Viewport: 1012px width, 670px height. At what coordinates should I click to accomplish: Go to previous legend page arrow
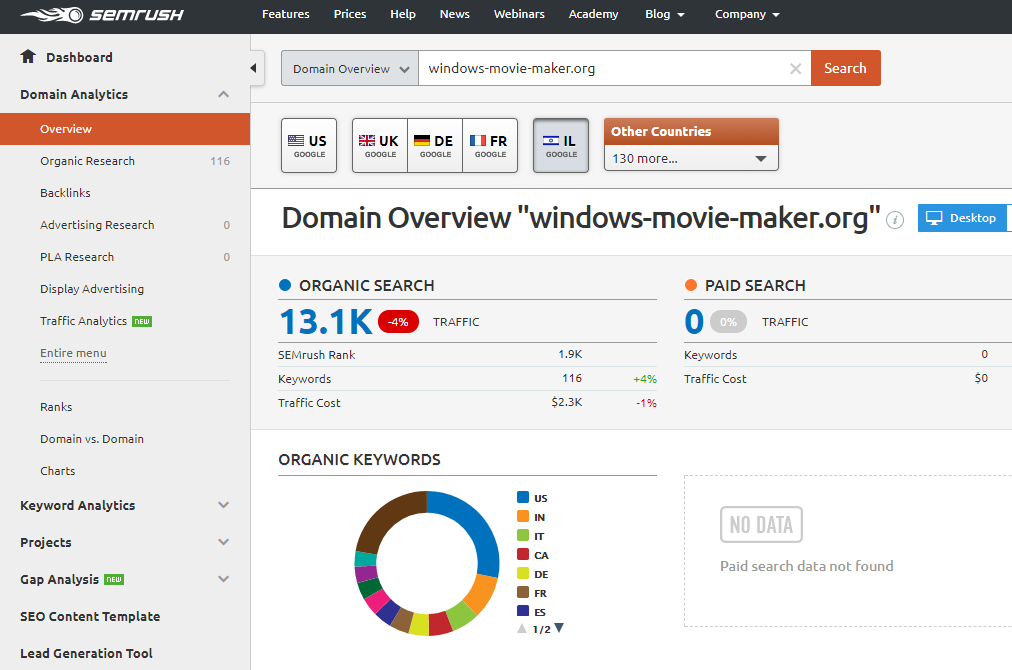tap(521, 628)
